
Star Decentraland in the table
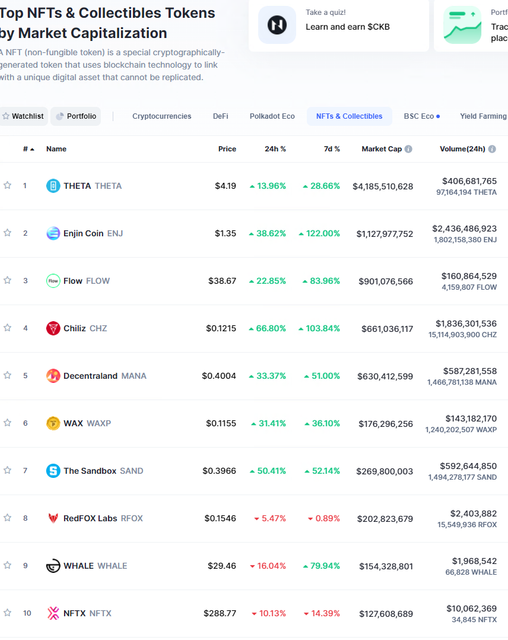coord(7,375)
